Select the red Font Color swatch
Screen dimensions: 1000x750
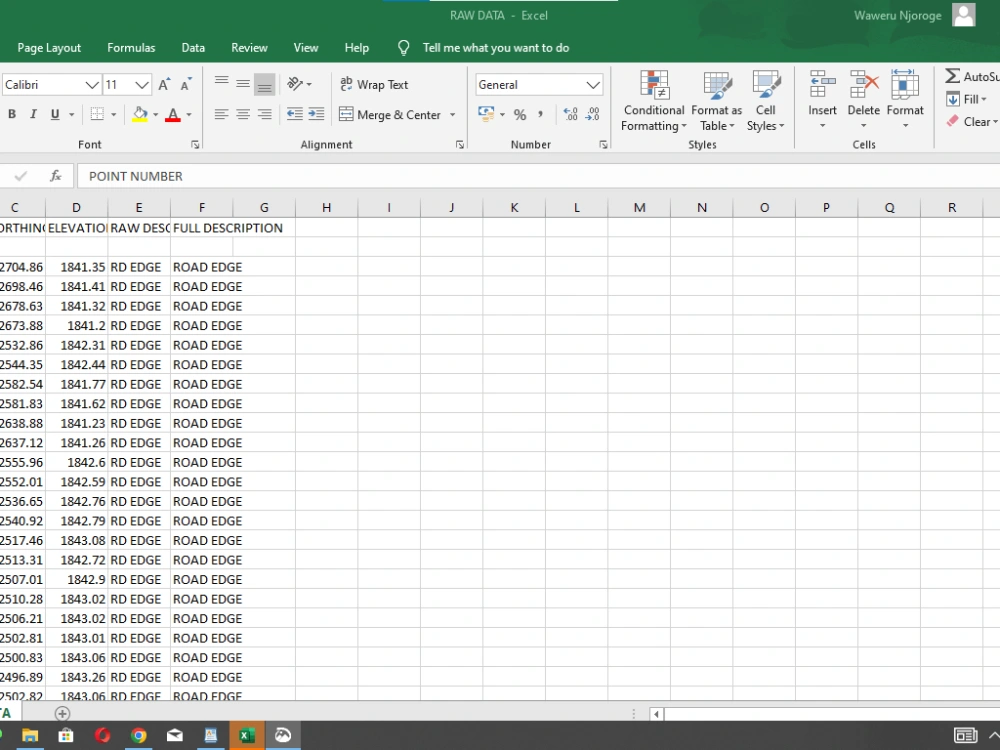pyautogui.click(x=171, y=114)
